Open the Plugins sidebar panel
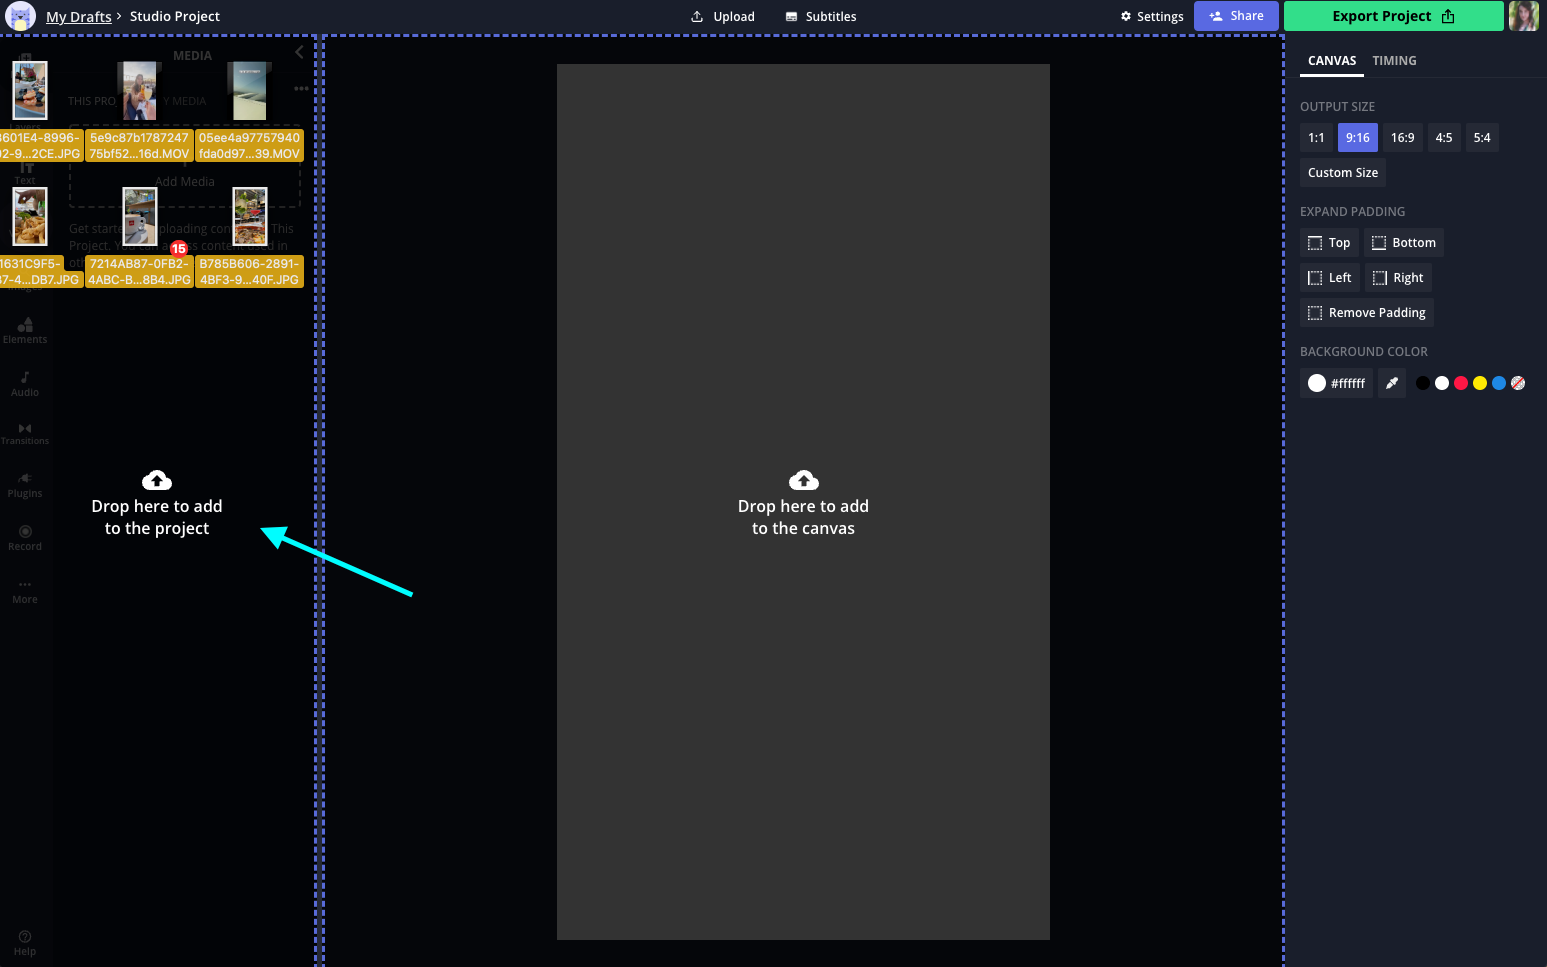Viewport: 1547px width, 967px height. pyautogui.click(x=25, y=485)
